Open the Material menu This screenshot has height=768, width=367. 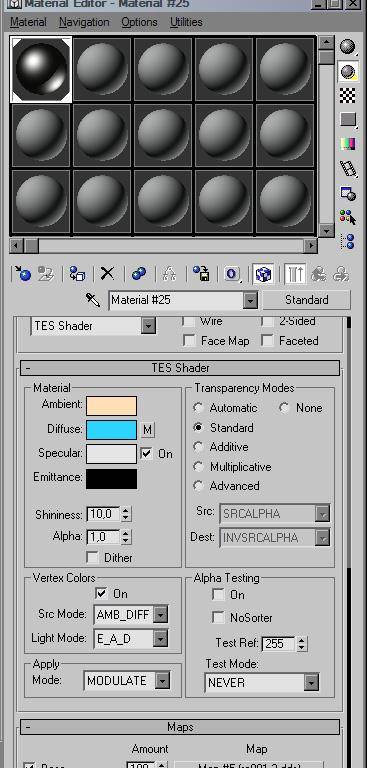point(28,23)
